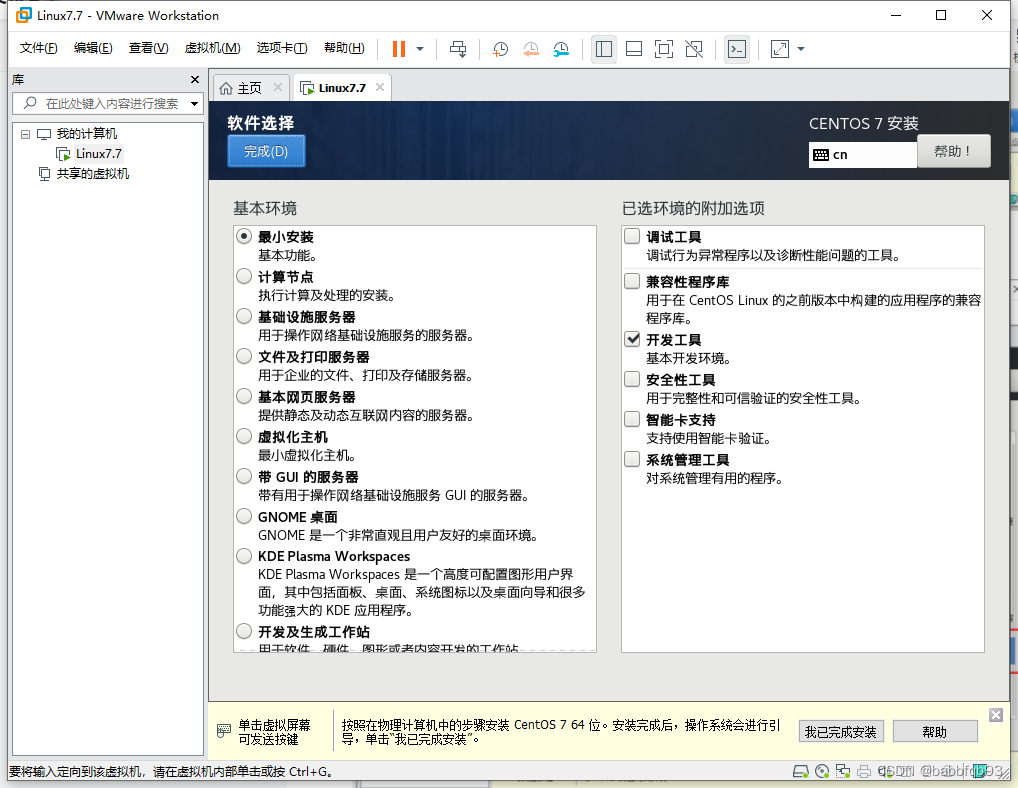Open the 虚拟机(M) menu
The height and width of the screenshot is (788, 1018).
(212, 48)
